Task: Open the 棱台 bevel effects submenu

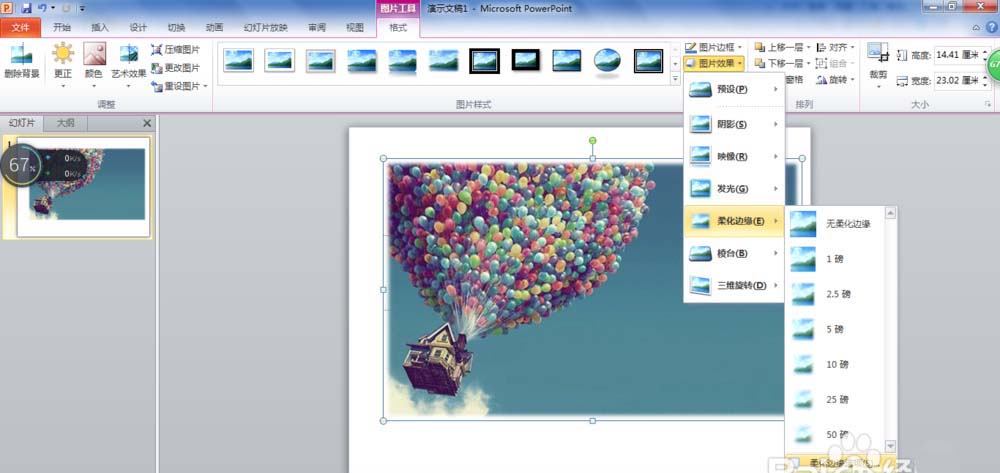Action: point(733,253)
